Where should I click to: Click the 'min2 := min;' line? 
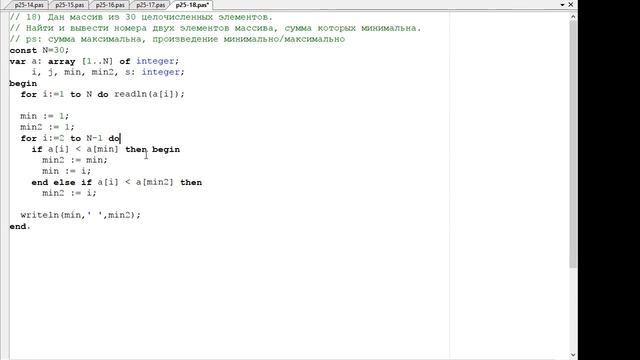75,160
